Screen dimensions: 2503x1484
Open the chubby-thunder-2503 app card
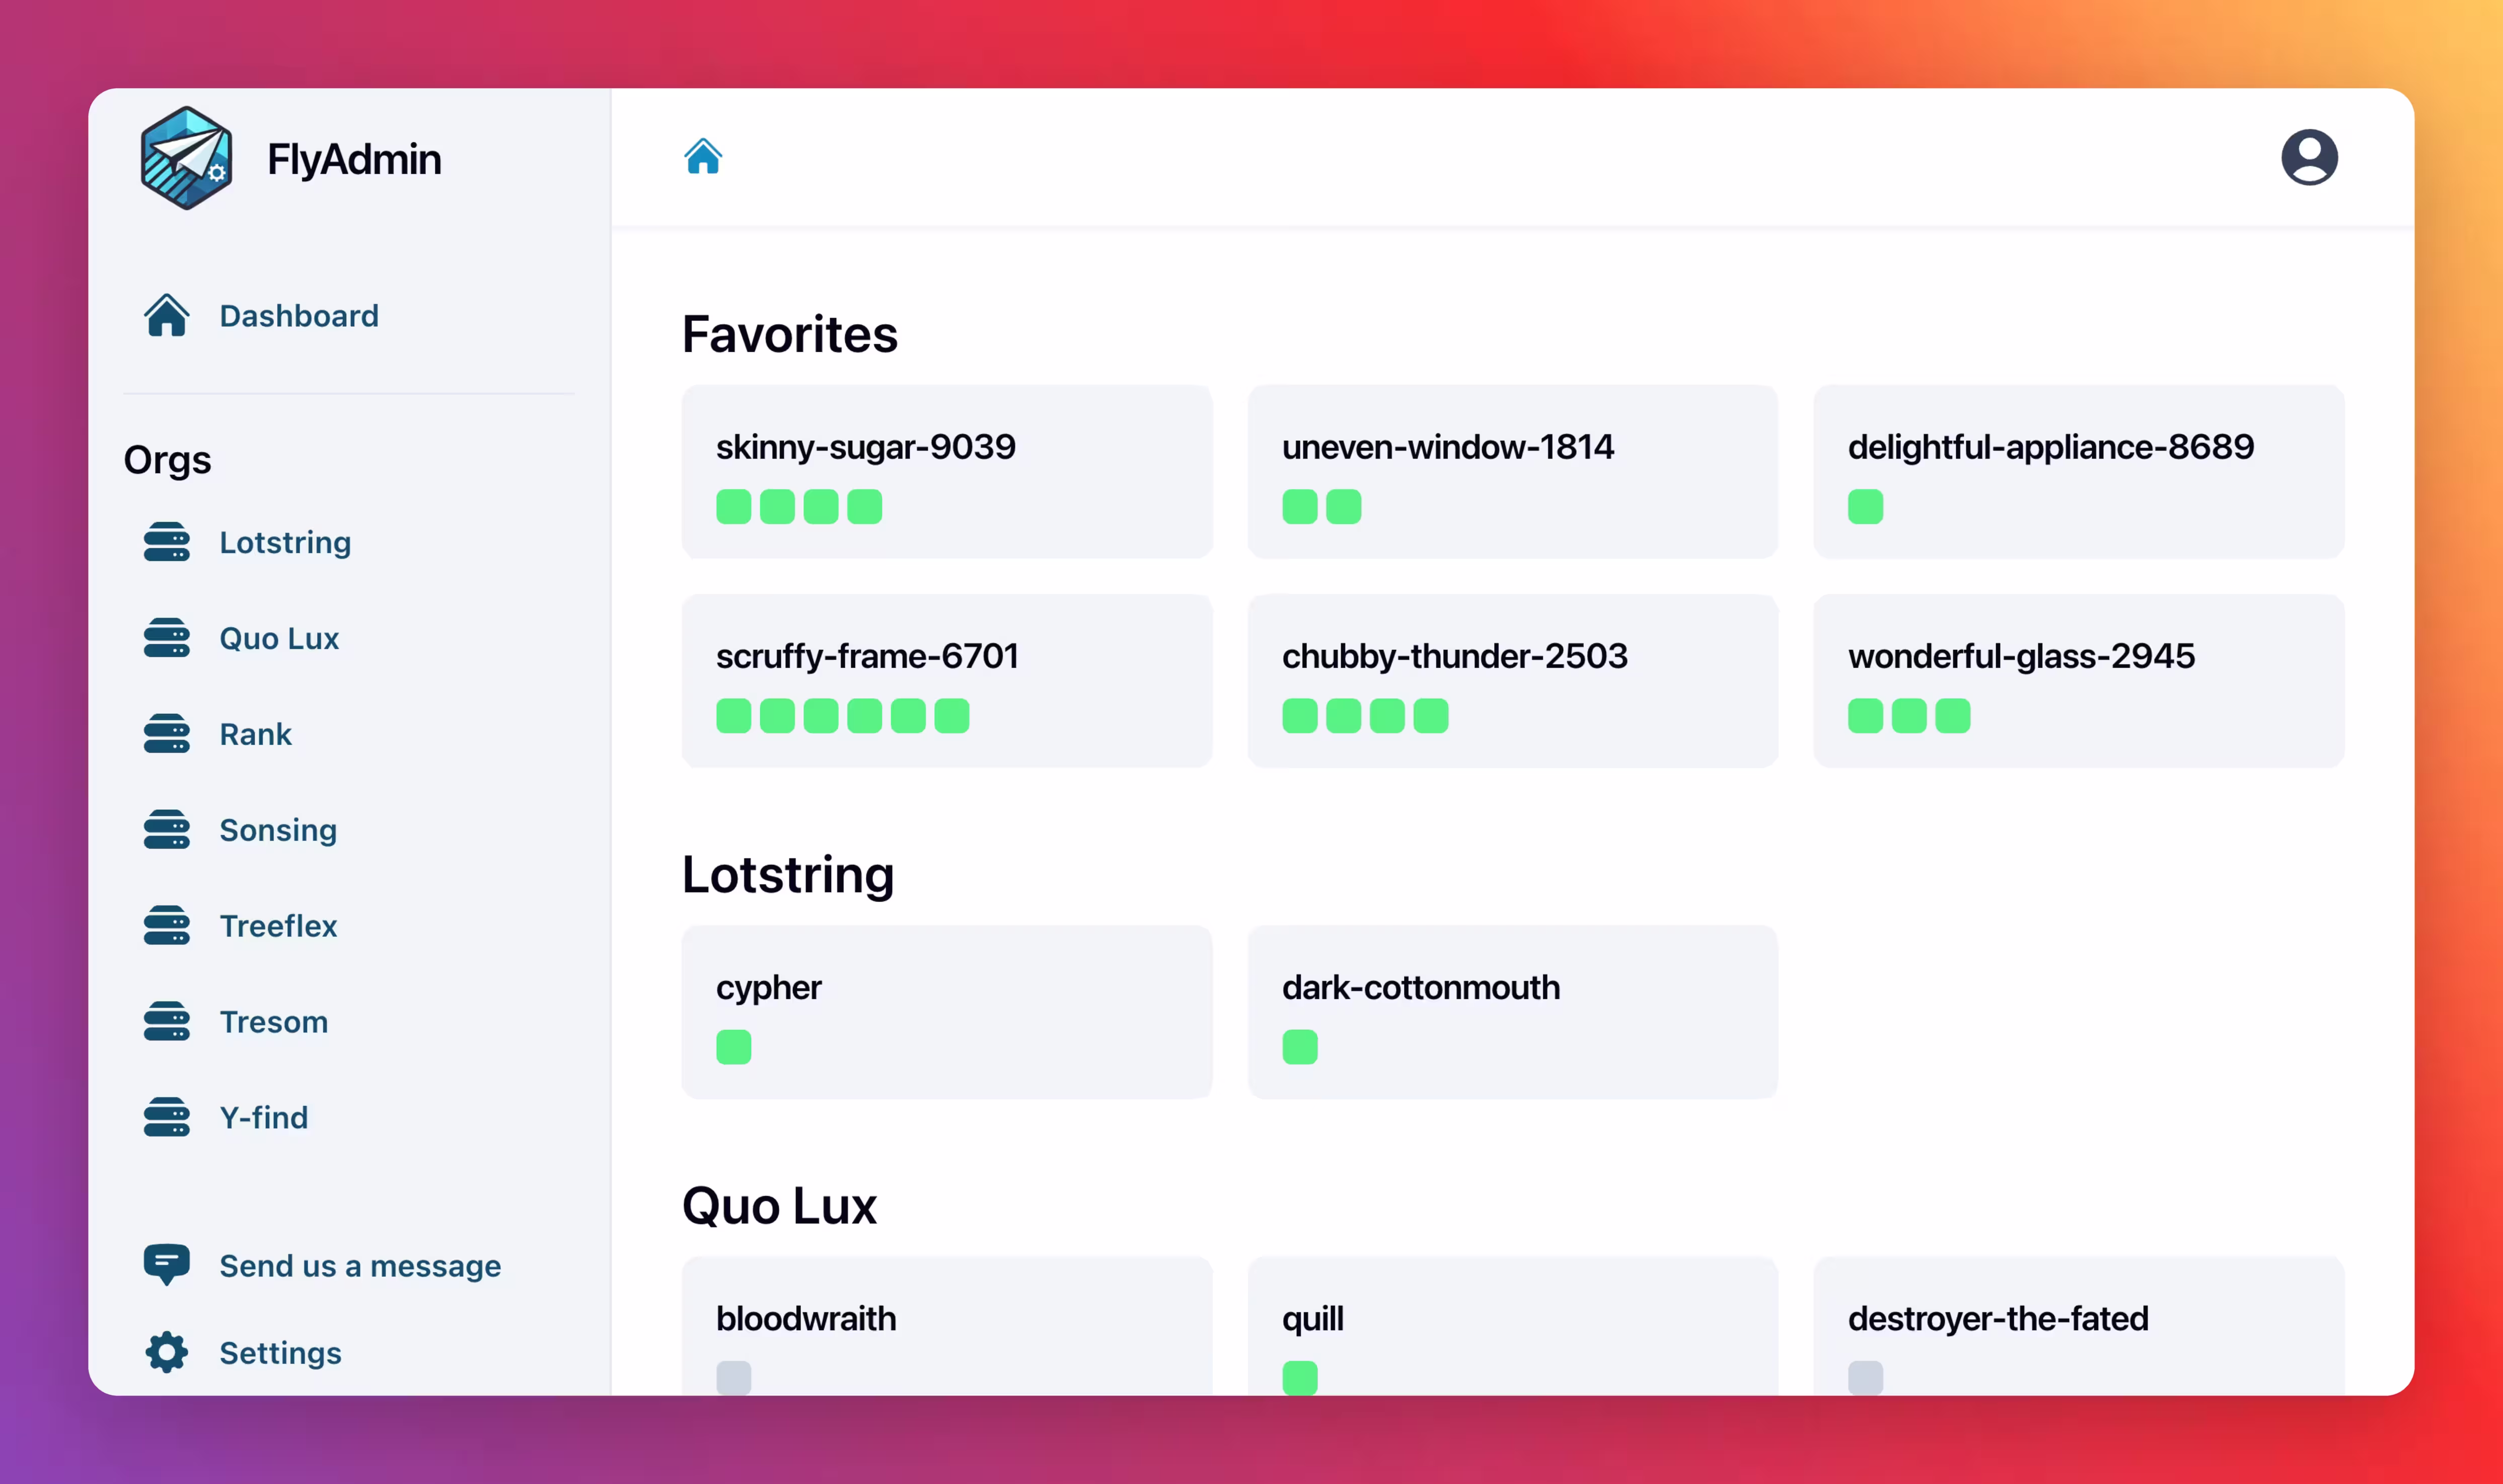pyautogui.click(x=1512, y=680)
